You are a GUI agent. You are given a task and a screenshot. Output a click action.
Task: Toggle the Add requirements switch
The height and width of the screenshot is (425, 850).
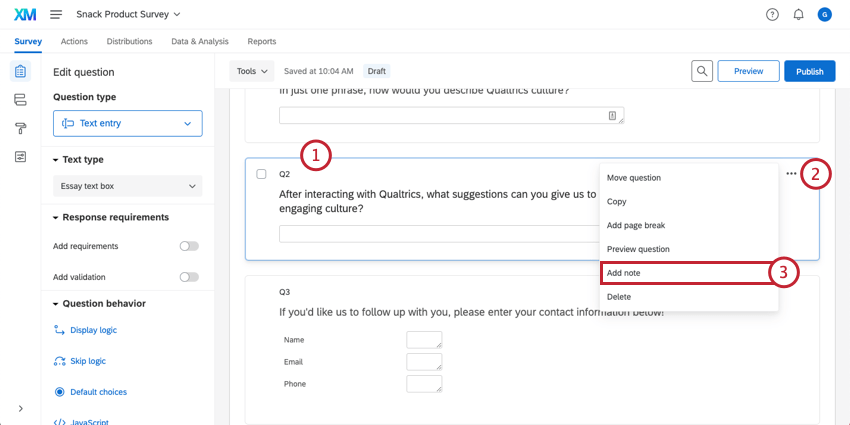188,246
